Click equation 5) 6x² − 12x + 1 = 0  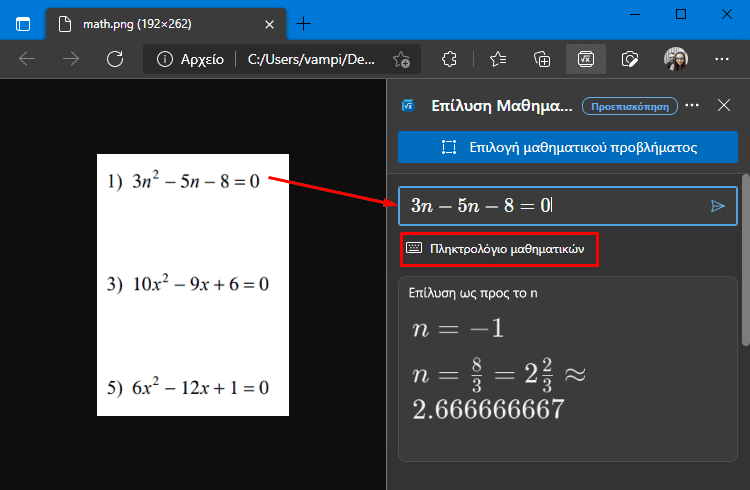pos(188,387)
